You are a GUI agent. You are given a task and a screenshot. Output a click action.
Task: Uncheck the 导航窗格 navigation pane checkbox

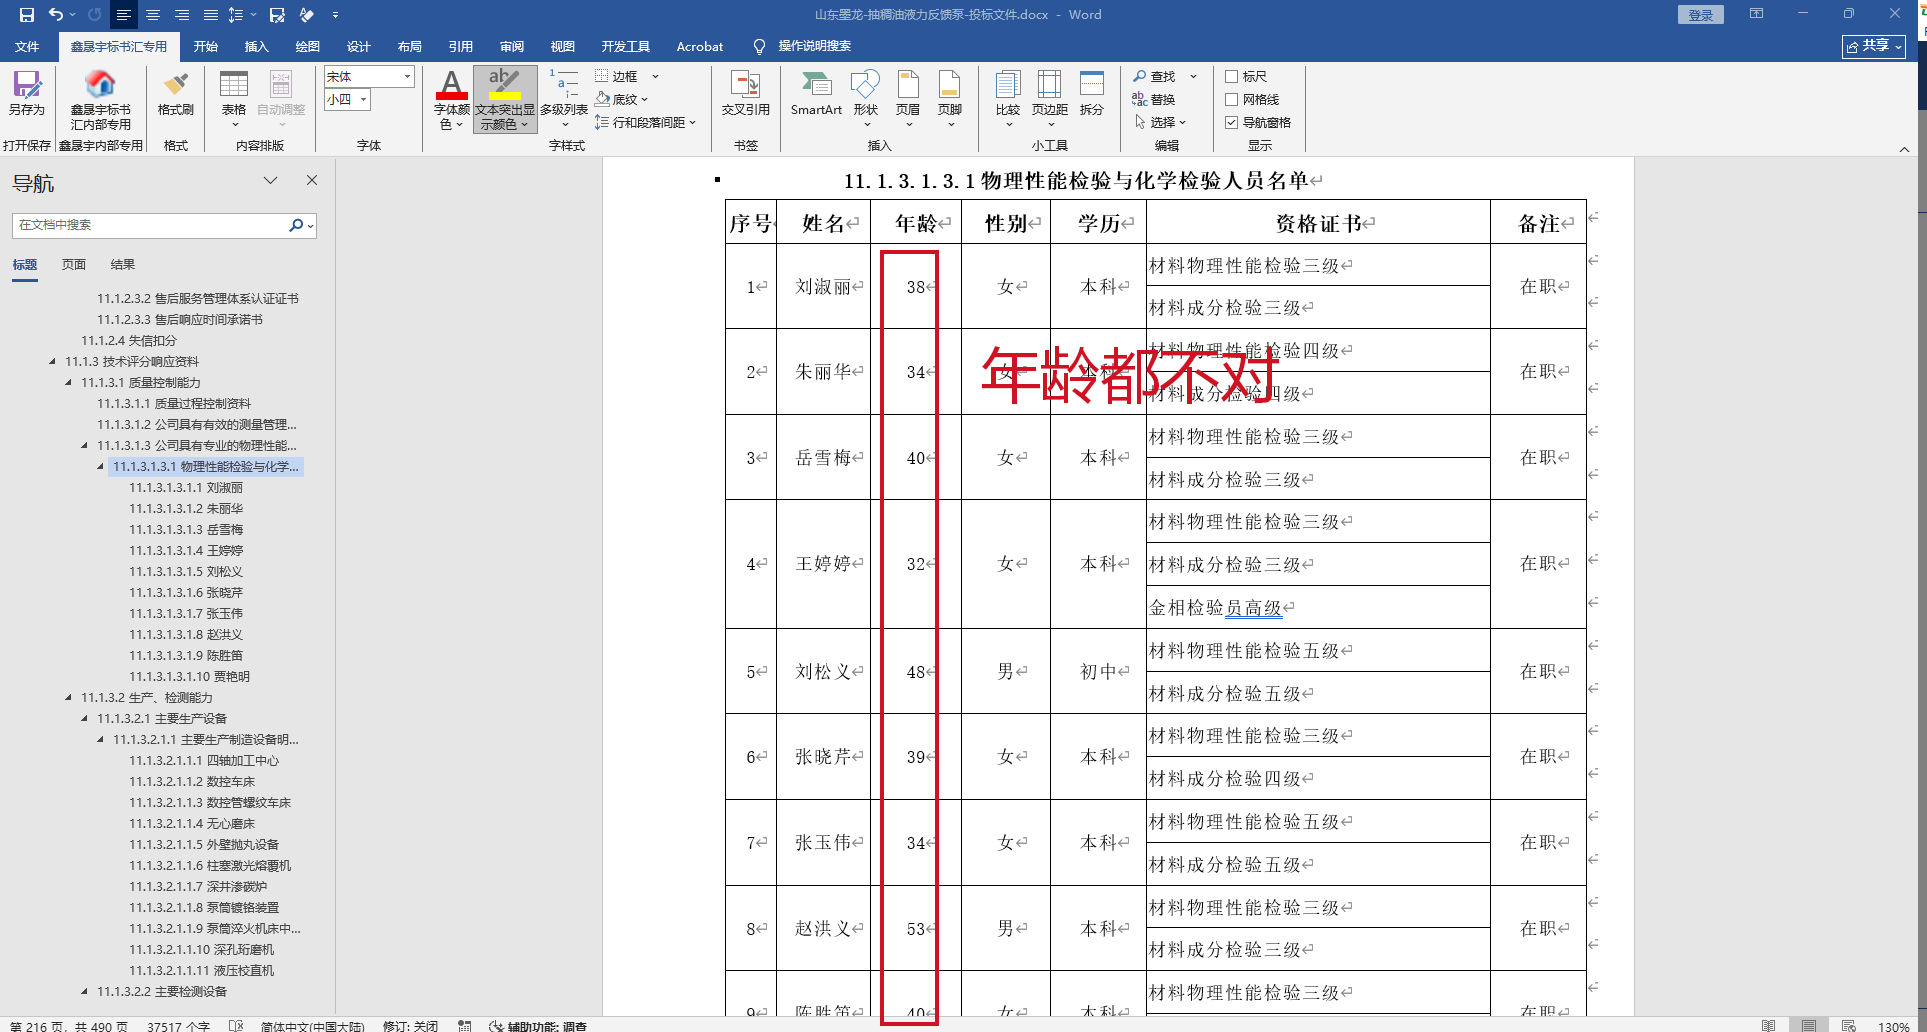1232,122
